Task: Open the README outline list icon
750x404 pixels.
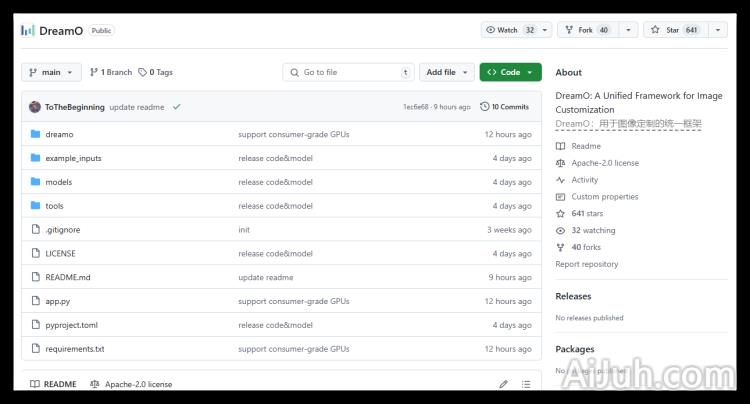Action: click(528, 384)
